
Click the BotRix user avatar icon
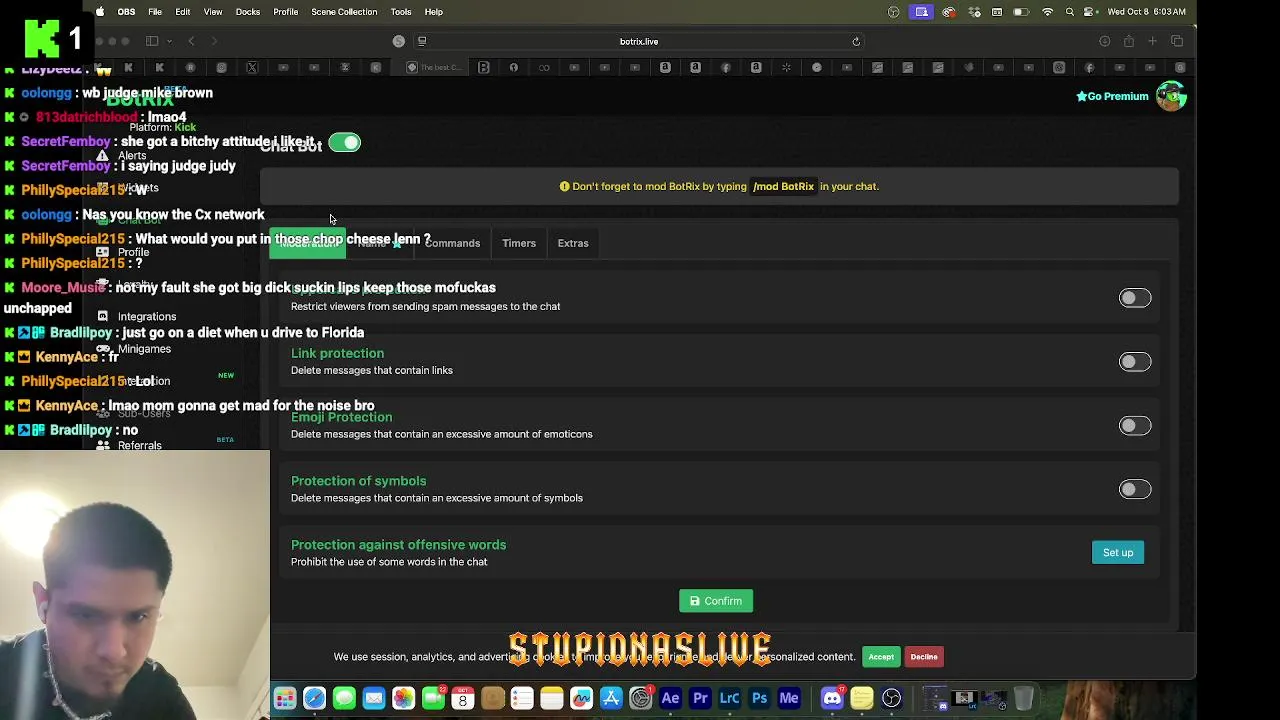1171,96
